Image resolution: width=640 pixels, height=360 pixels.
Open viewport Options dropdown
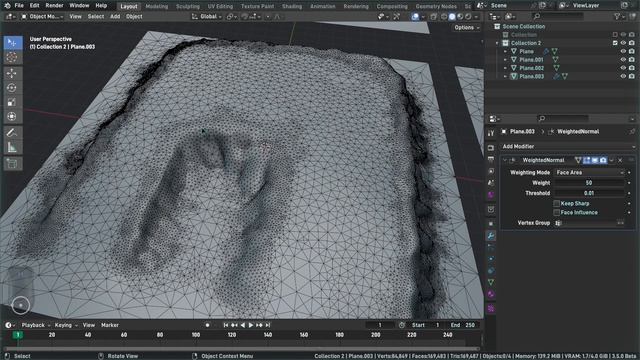coord(466,27)
